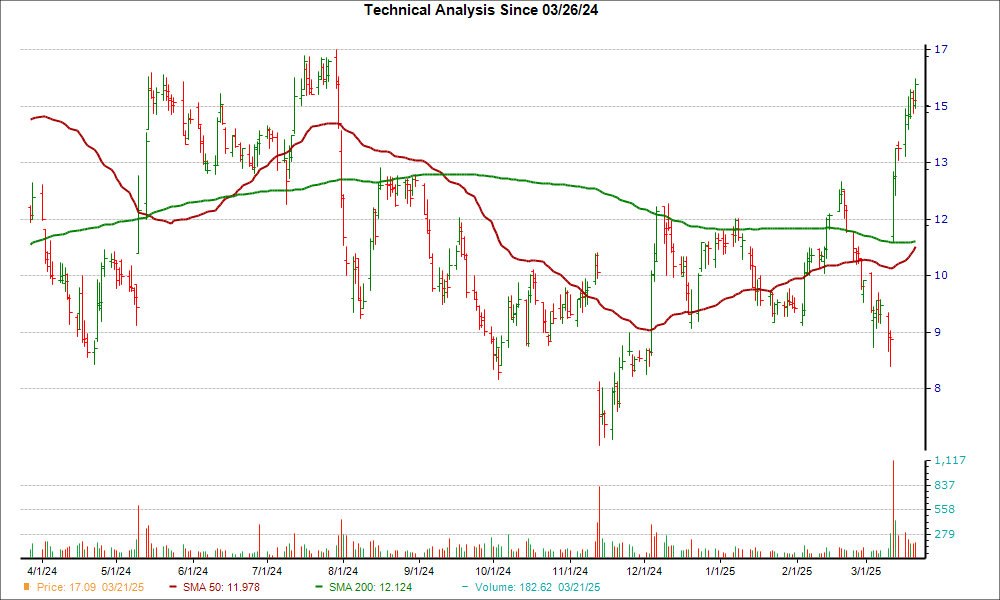Image resolution: width=1000 pixels, height=600 pixels.
Task: Click the price axis label 10
Action: pos(941,275)
